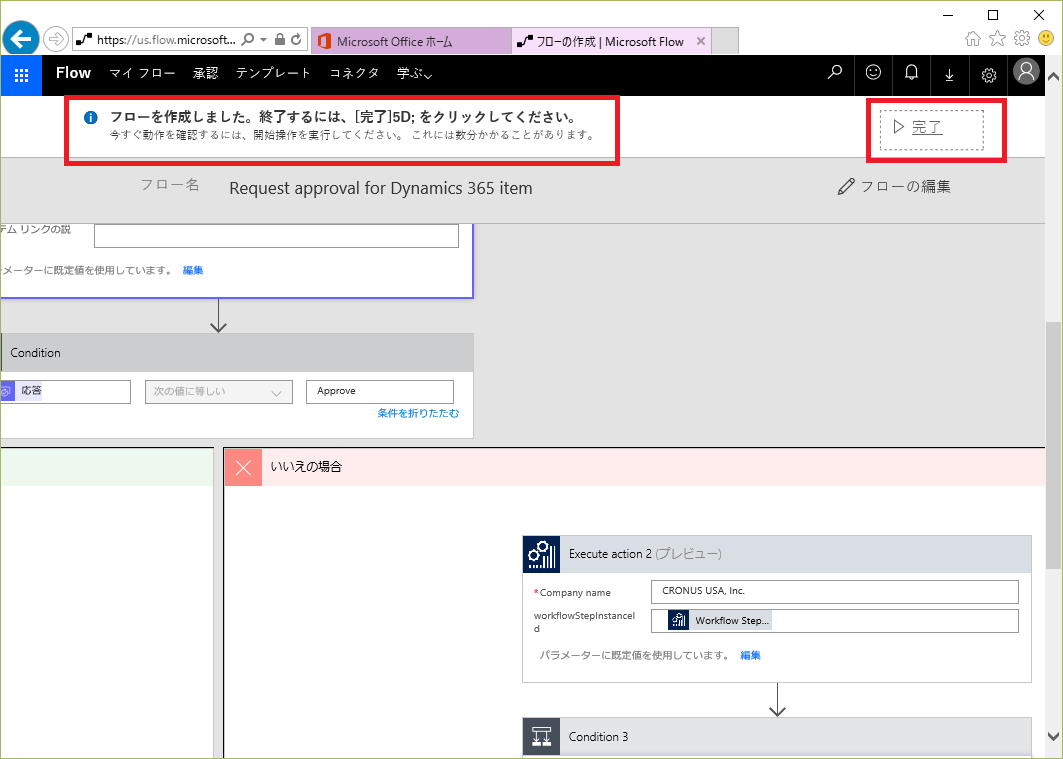Open the 承認 menu item
Viewport: 1063px width, 759px height.
205,73
